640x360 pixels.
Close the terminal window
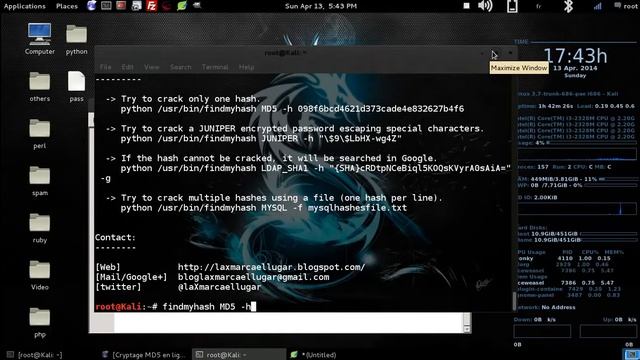click(510, 53)
